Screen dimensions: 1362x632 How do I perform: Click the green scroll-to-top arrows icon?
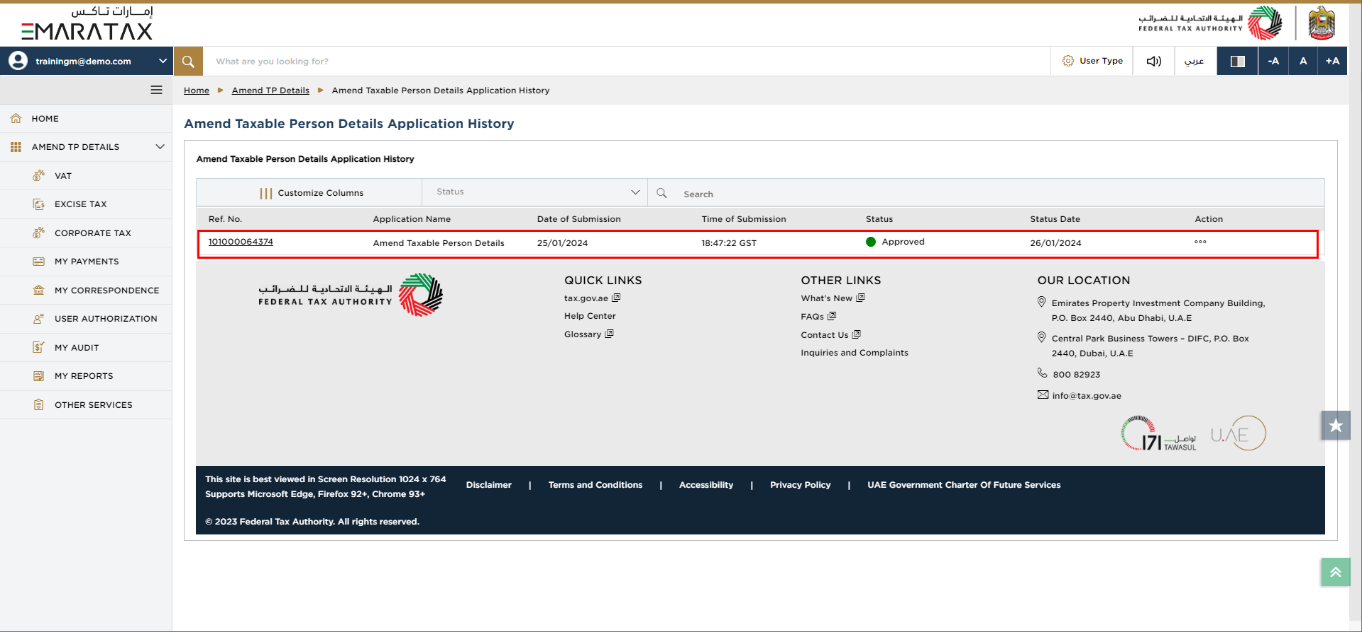(1335, 571)
